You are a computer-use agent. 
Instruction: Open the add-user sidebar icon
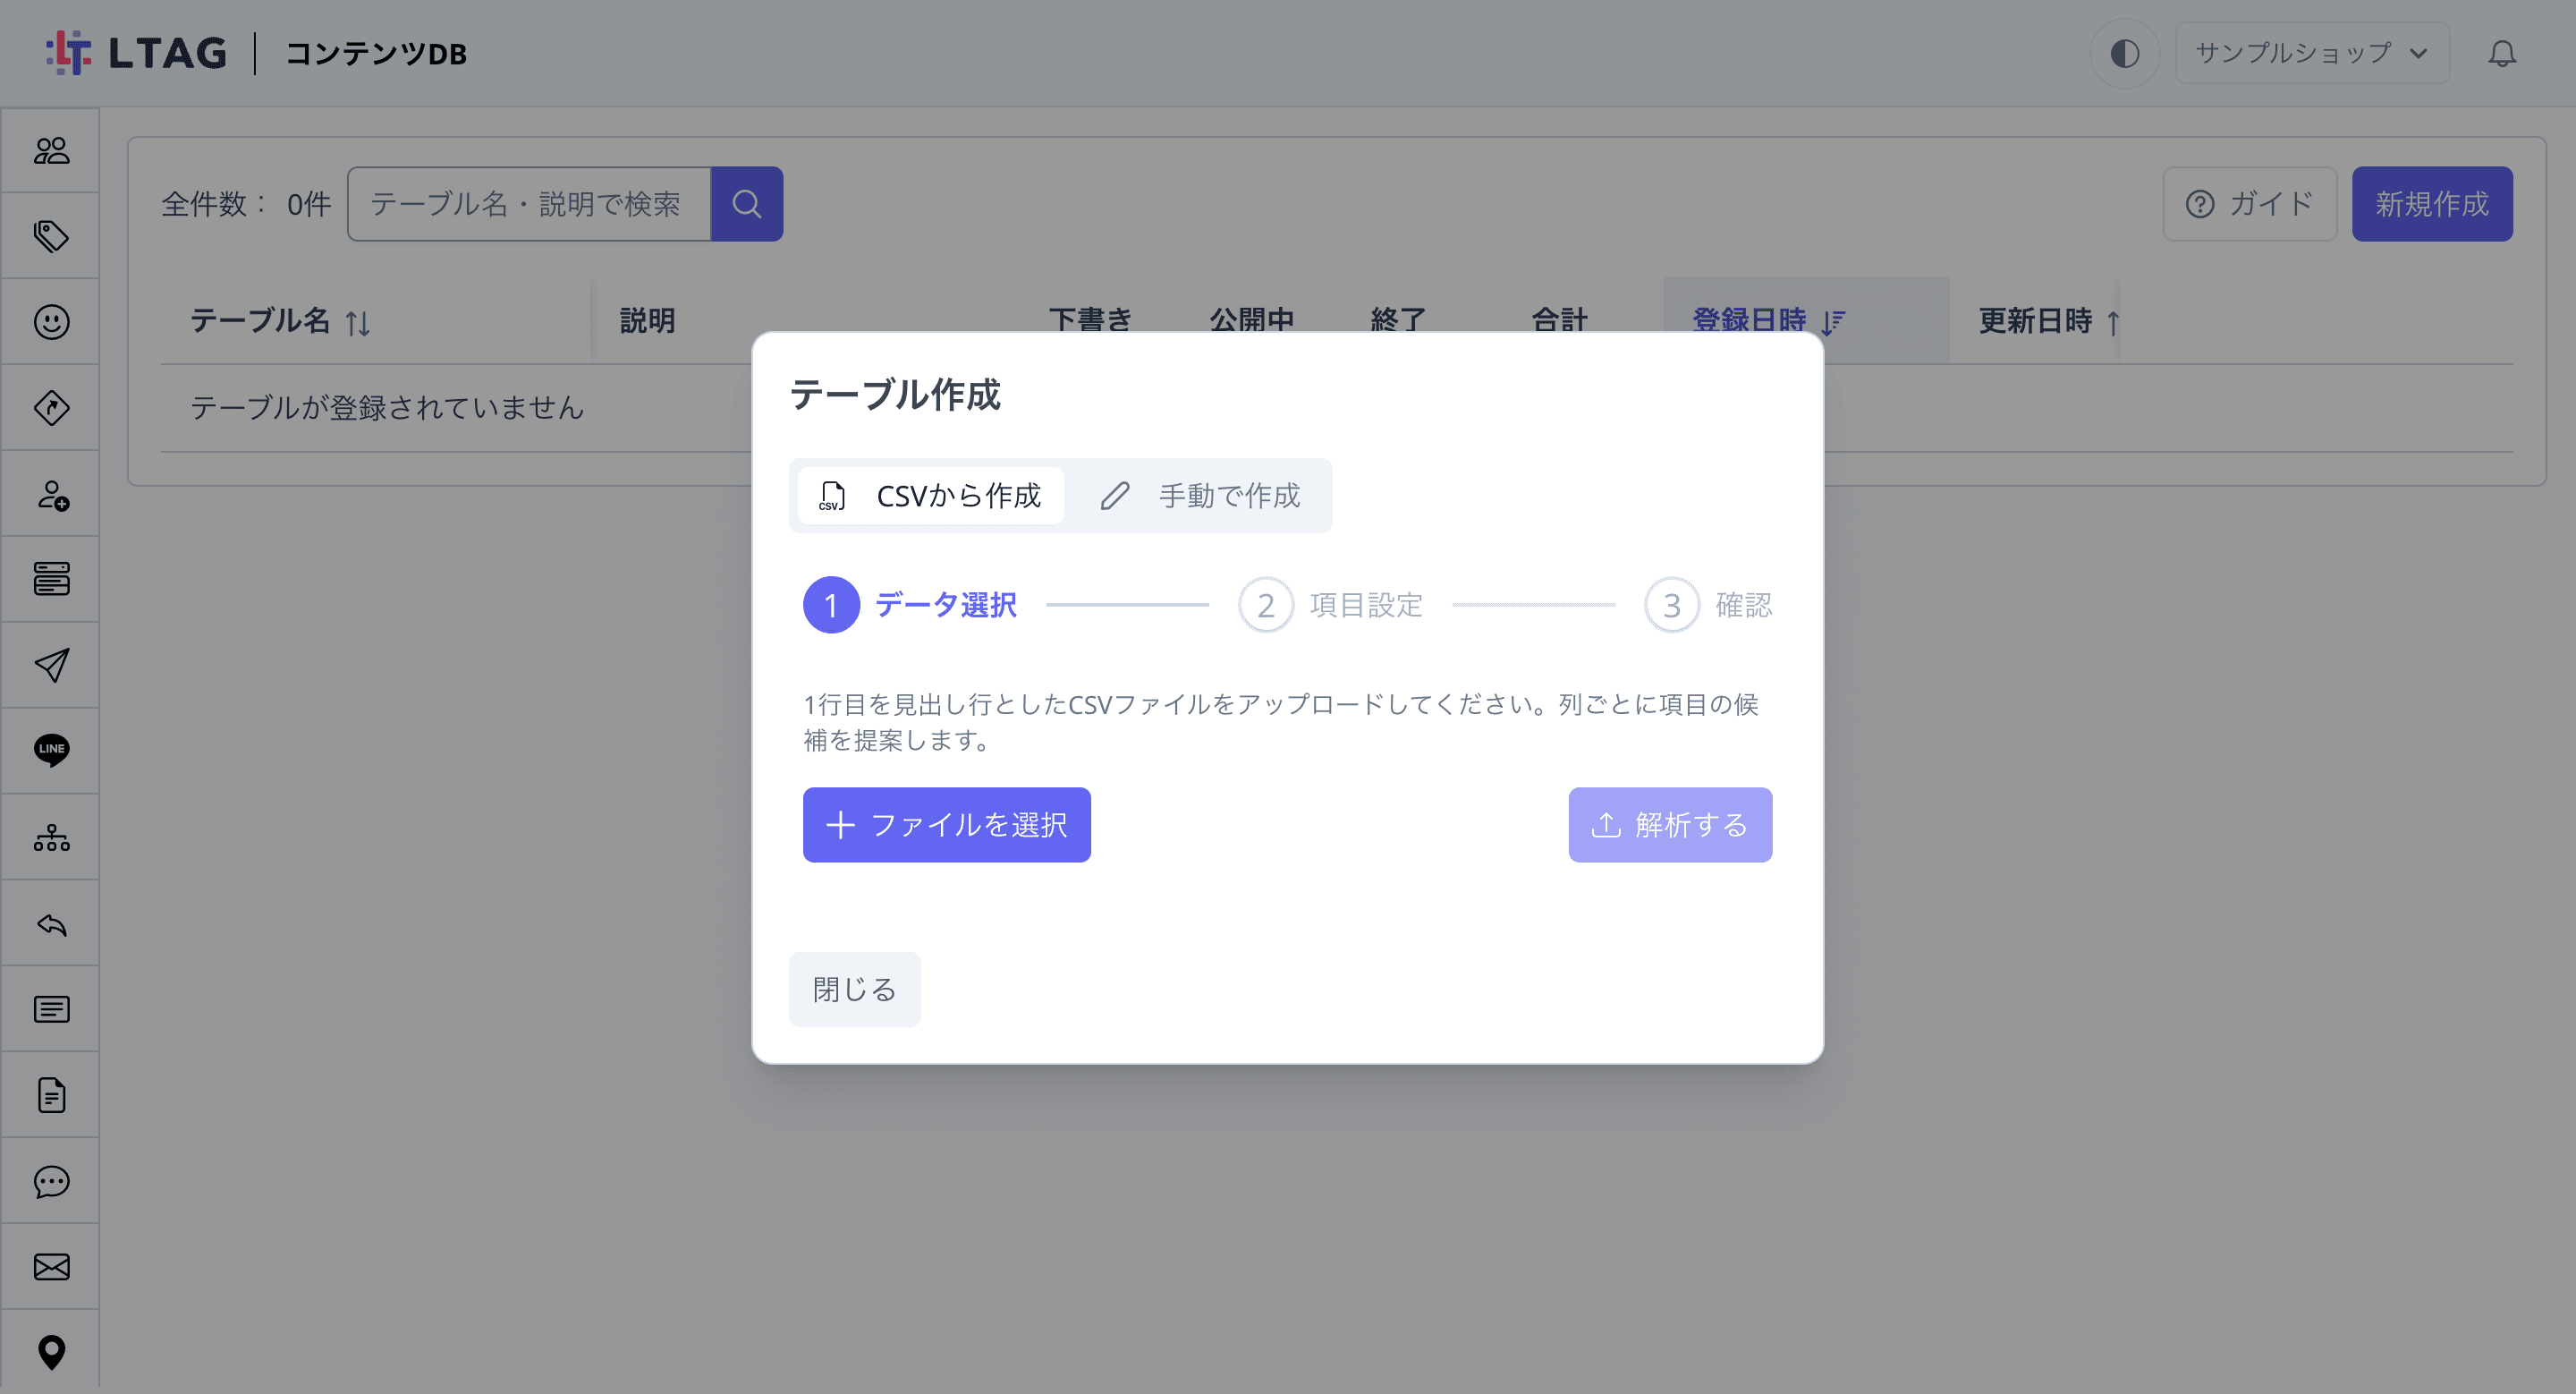51,494
